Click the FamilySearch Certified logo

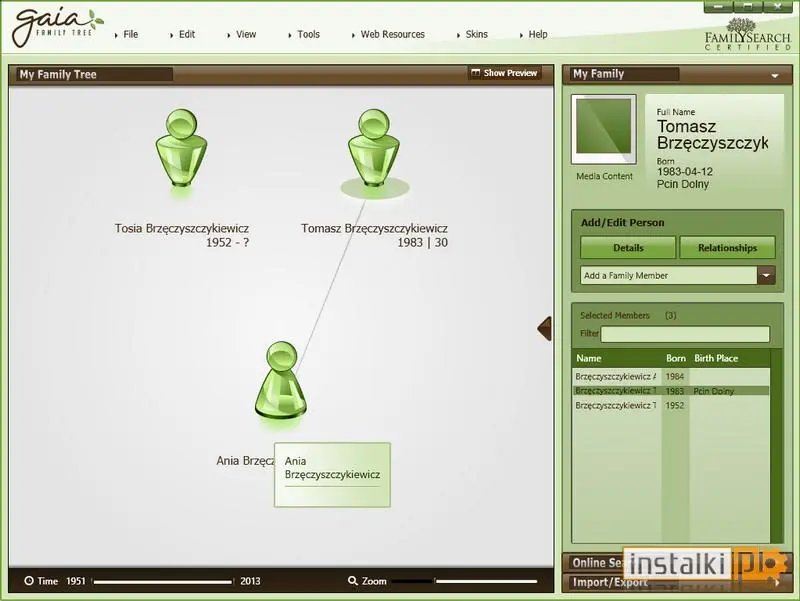point(747,35)
